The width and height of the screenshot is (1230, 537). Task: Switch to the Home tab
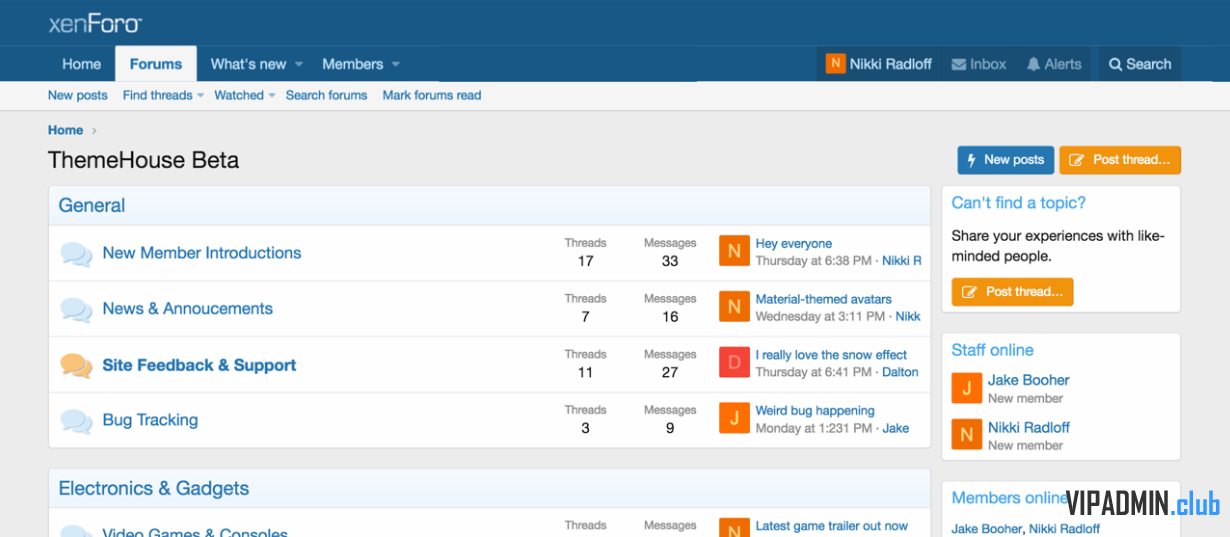(x=81, y=64)
